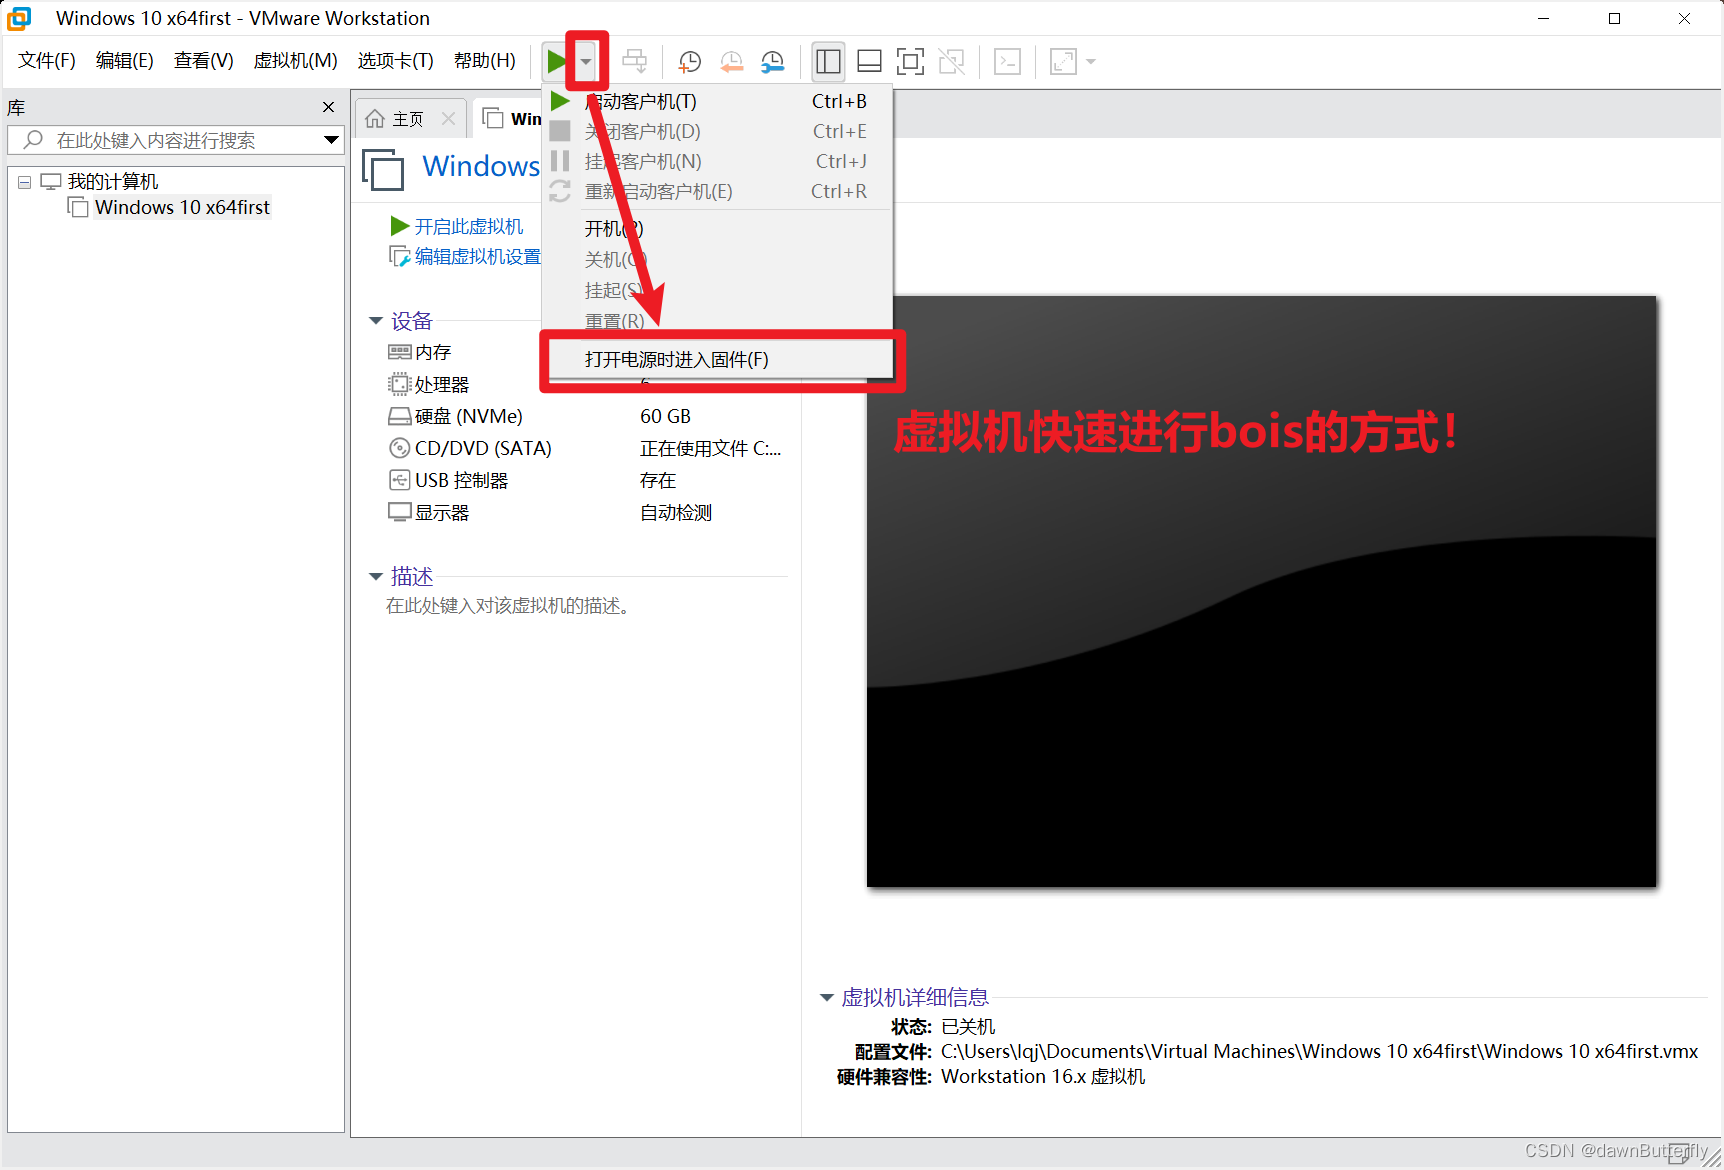Open the snapshot manager wrench-clock icon
Viewport: 1724px width, 1170px height.
[773, 62]
